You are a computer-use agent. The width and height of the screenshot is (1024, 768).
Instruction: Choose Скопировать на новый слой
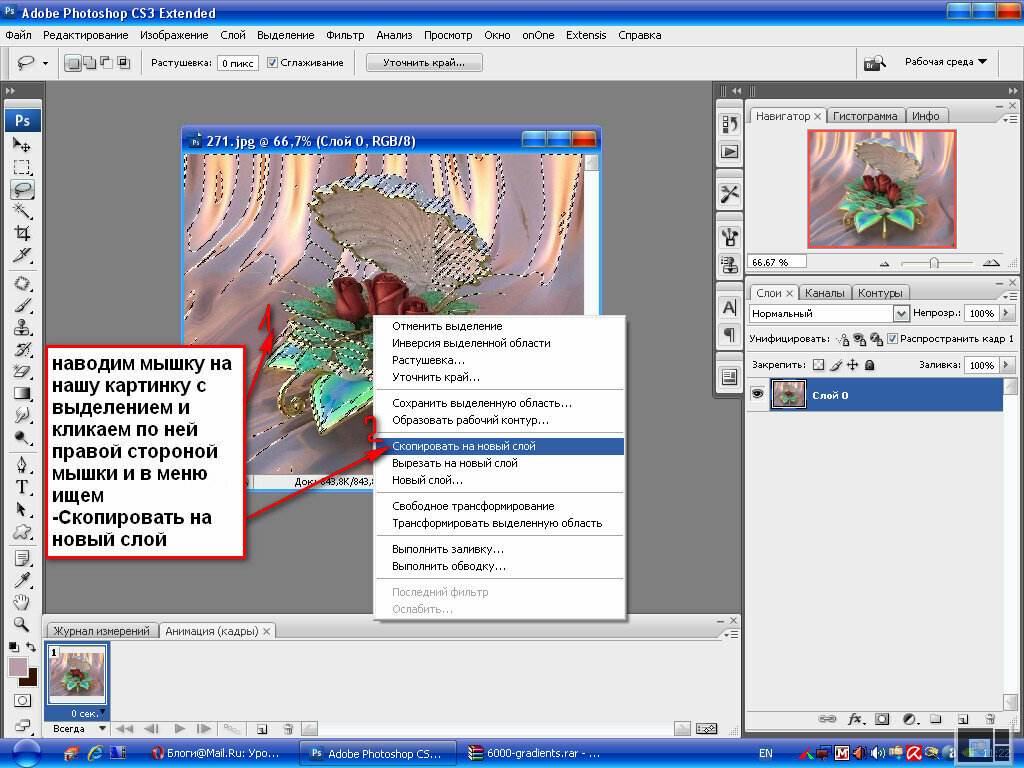[500, 446]
